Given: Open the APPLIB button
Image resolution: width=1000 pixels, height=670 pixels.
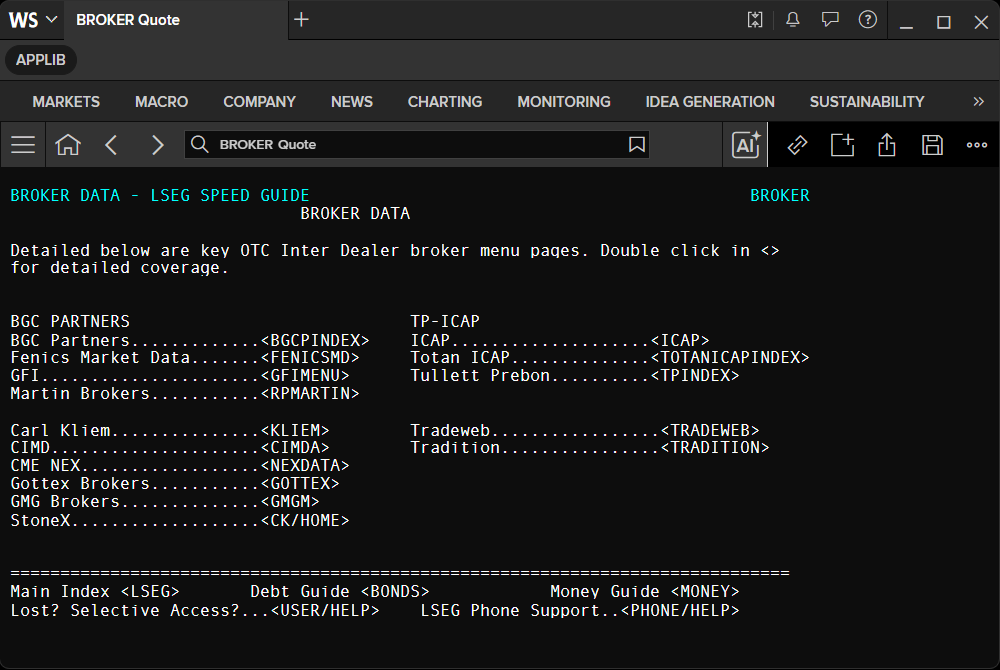Looking at the screenshot, I should coord(41,60).
